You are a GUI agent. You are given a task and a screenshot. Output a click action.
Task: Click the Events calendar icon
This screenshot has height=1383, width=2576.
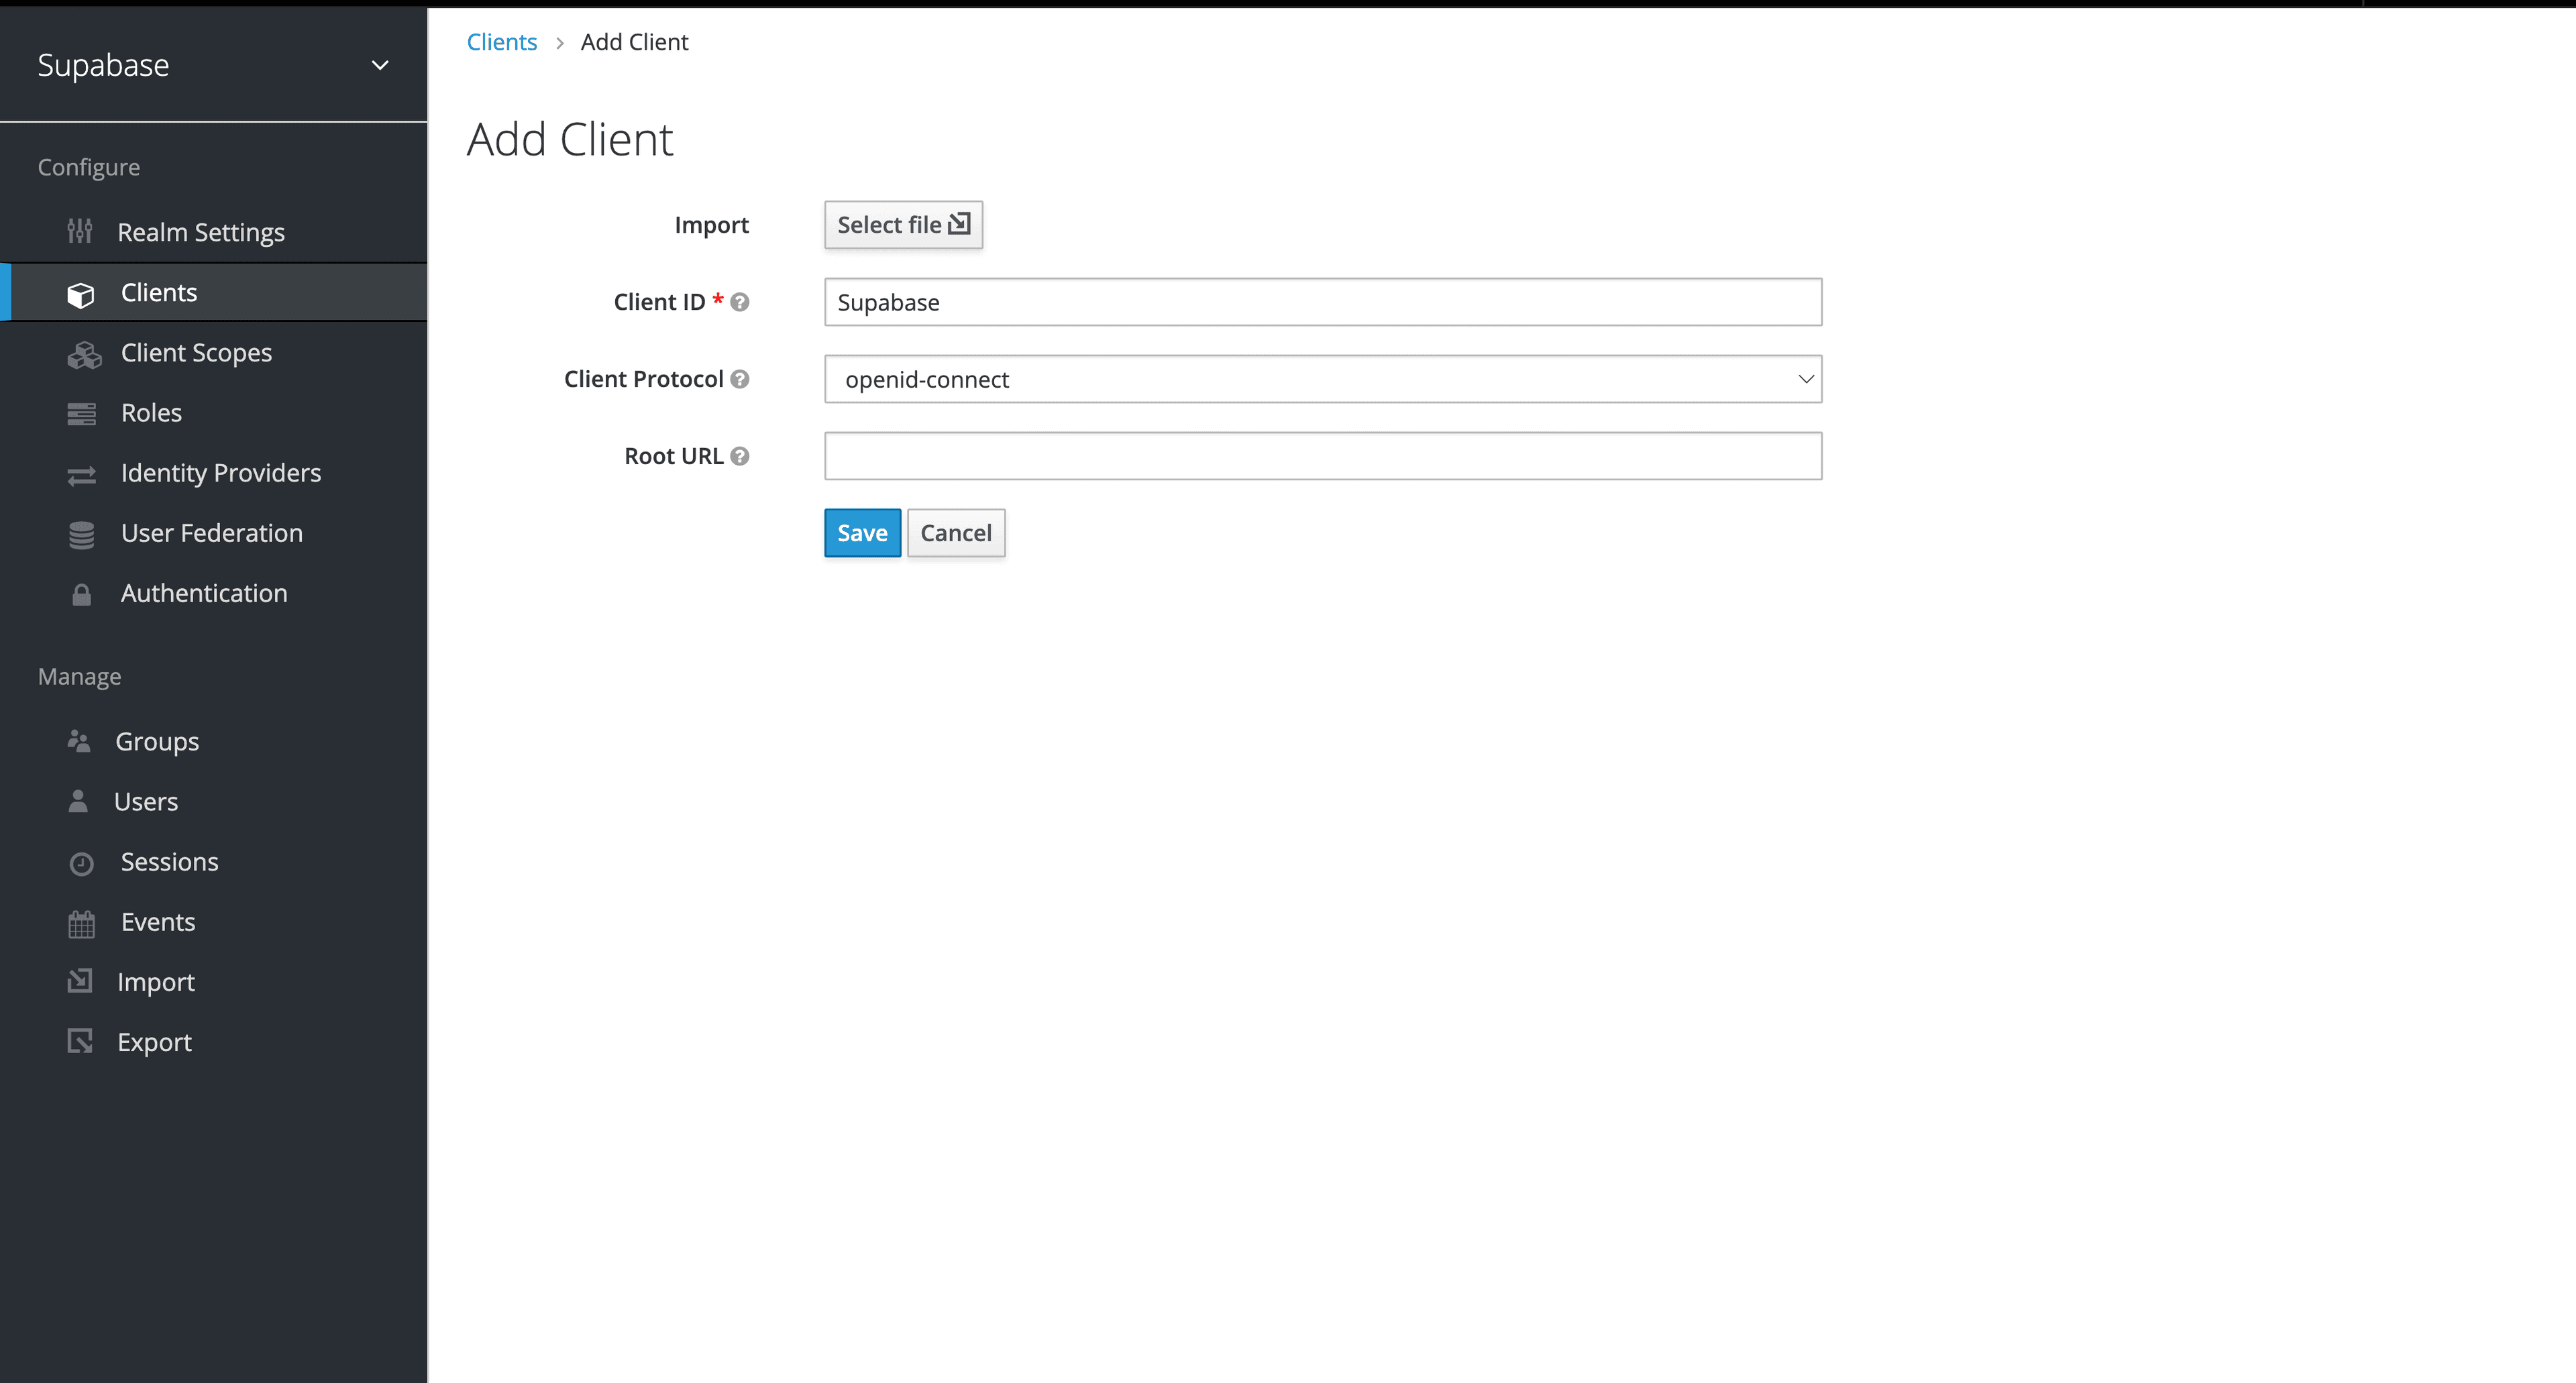[x=83, y=922]
